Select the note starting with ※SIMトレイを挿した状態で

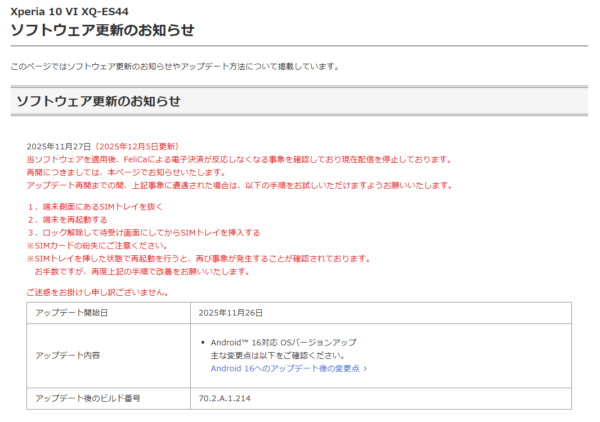click(199, 259)
